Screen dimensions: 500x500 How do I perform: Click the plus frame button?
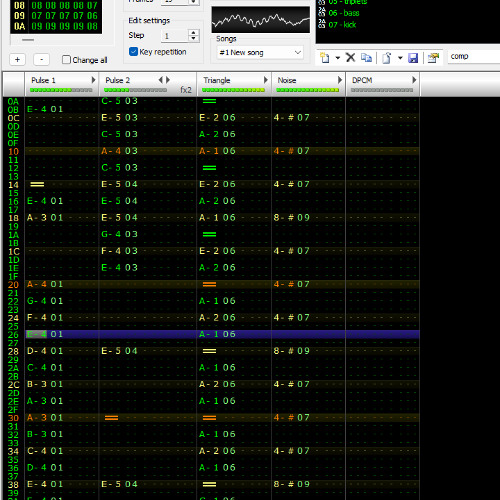(17, 60)
